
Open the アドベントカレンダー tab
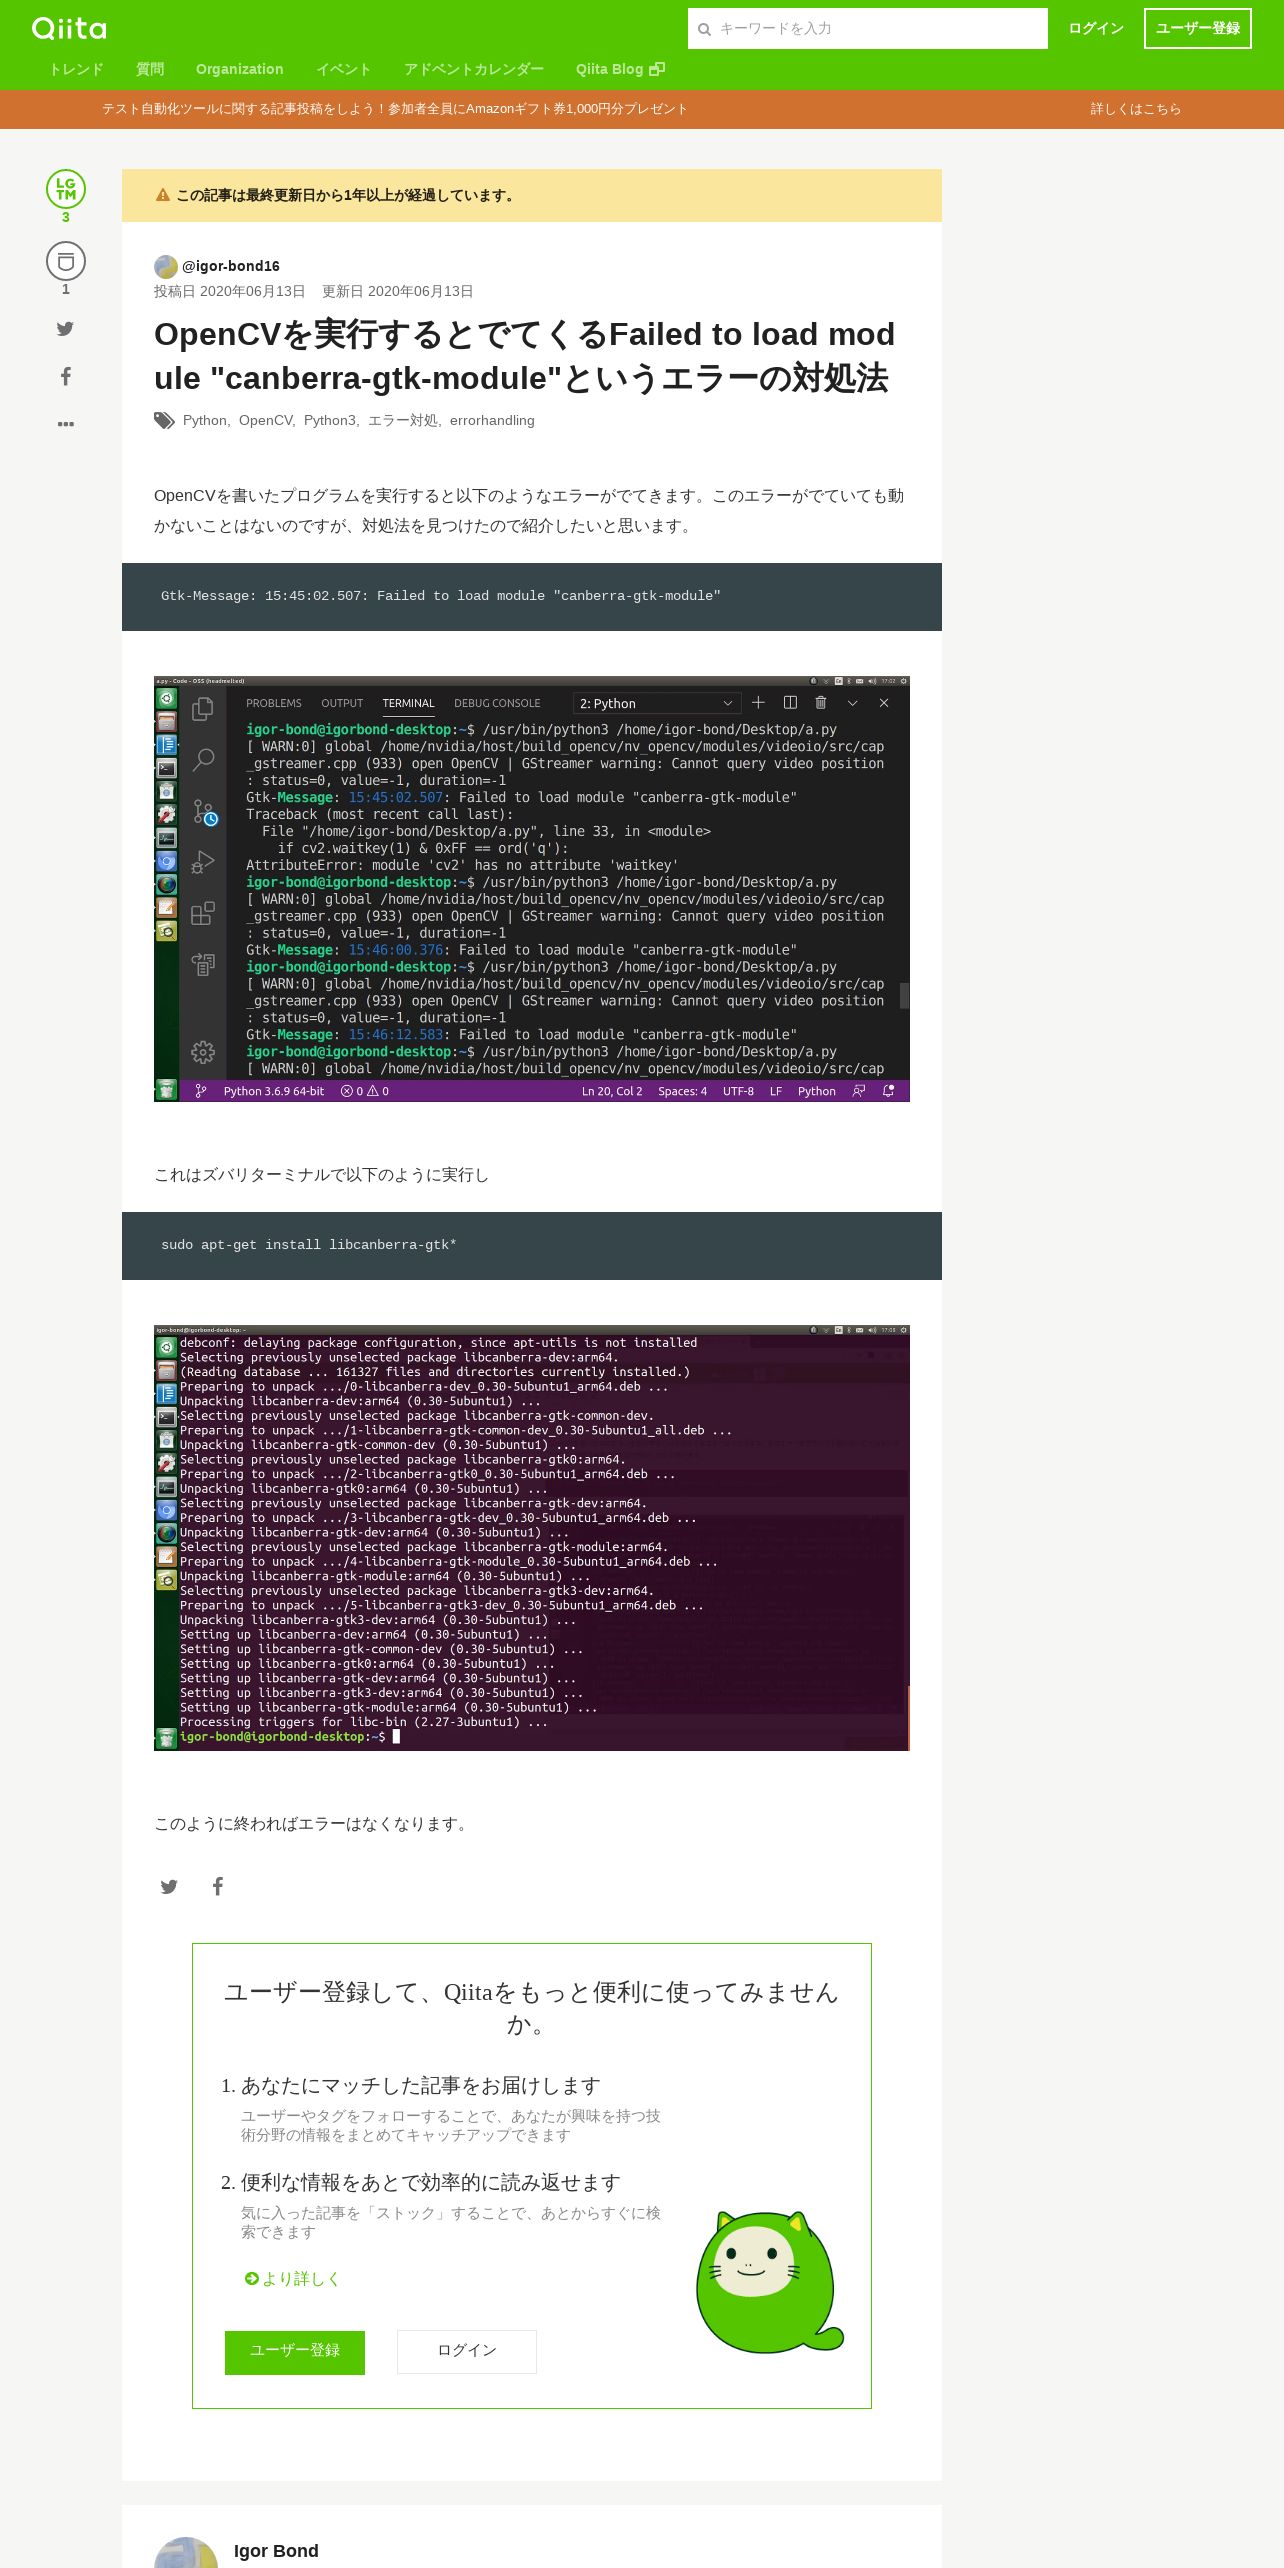[x=474, y=69]
